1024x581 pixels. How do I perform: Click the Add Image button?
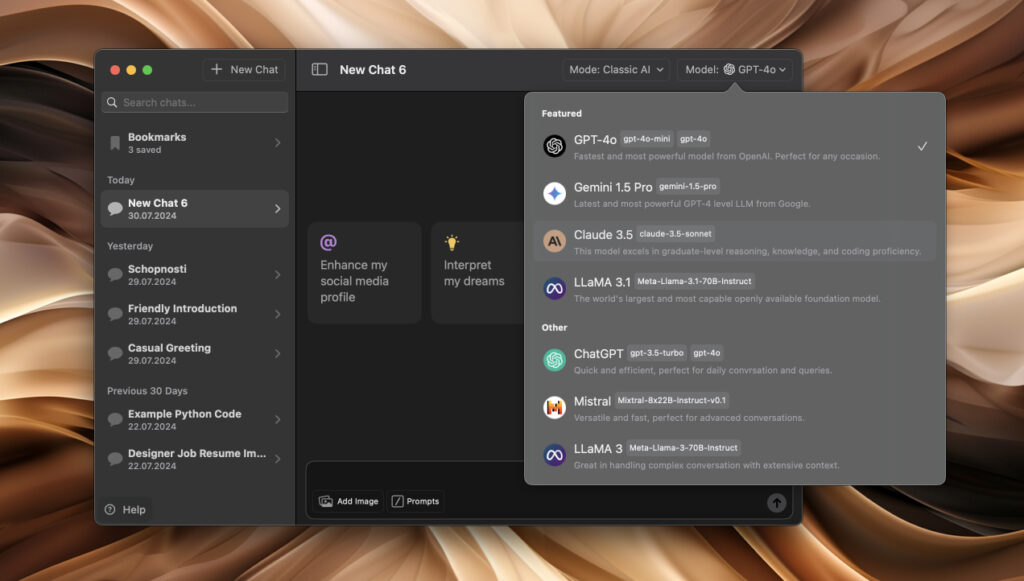click(x=348, y=501)
